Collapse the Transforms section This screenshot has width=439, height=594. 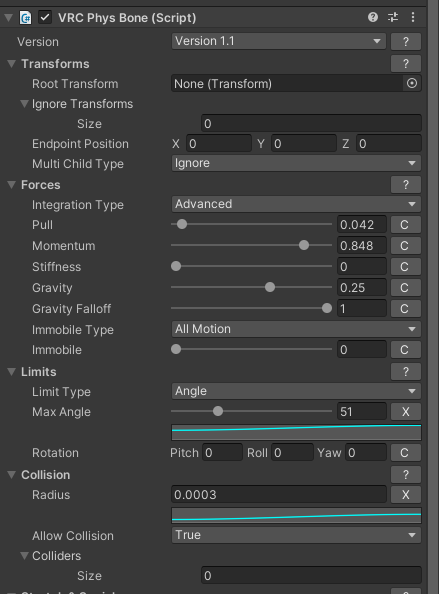click(11, 64)
